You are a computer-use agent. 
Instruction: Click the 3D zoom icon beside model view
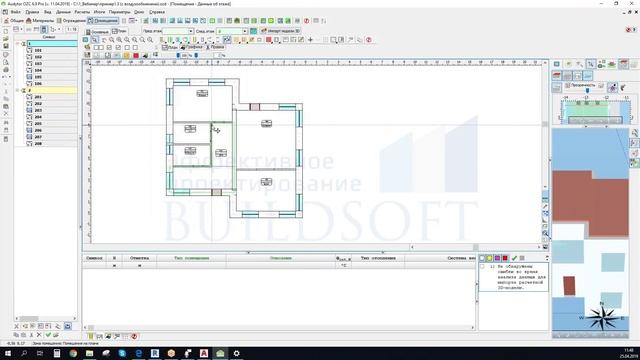635,133
